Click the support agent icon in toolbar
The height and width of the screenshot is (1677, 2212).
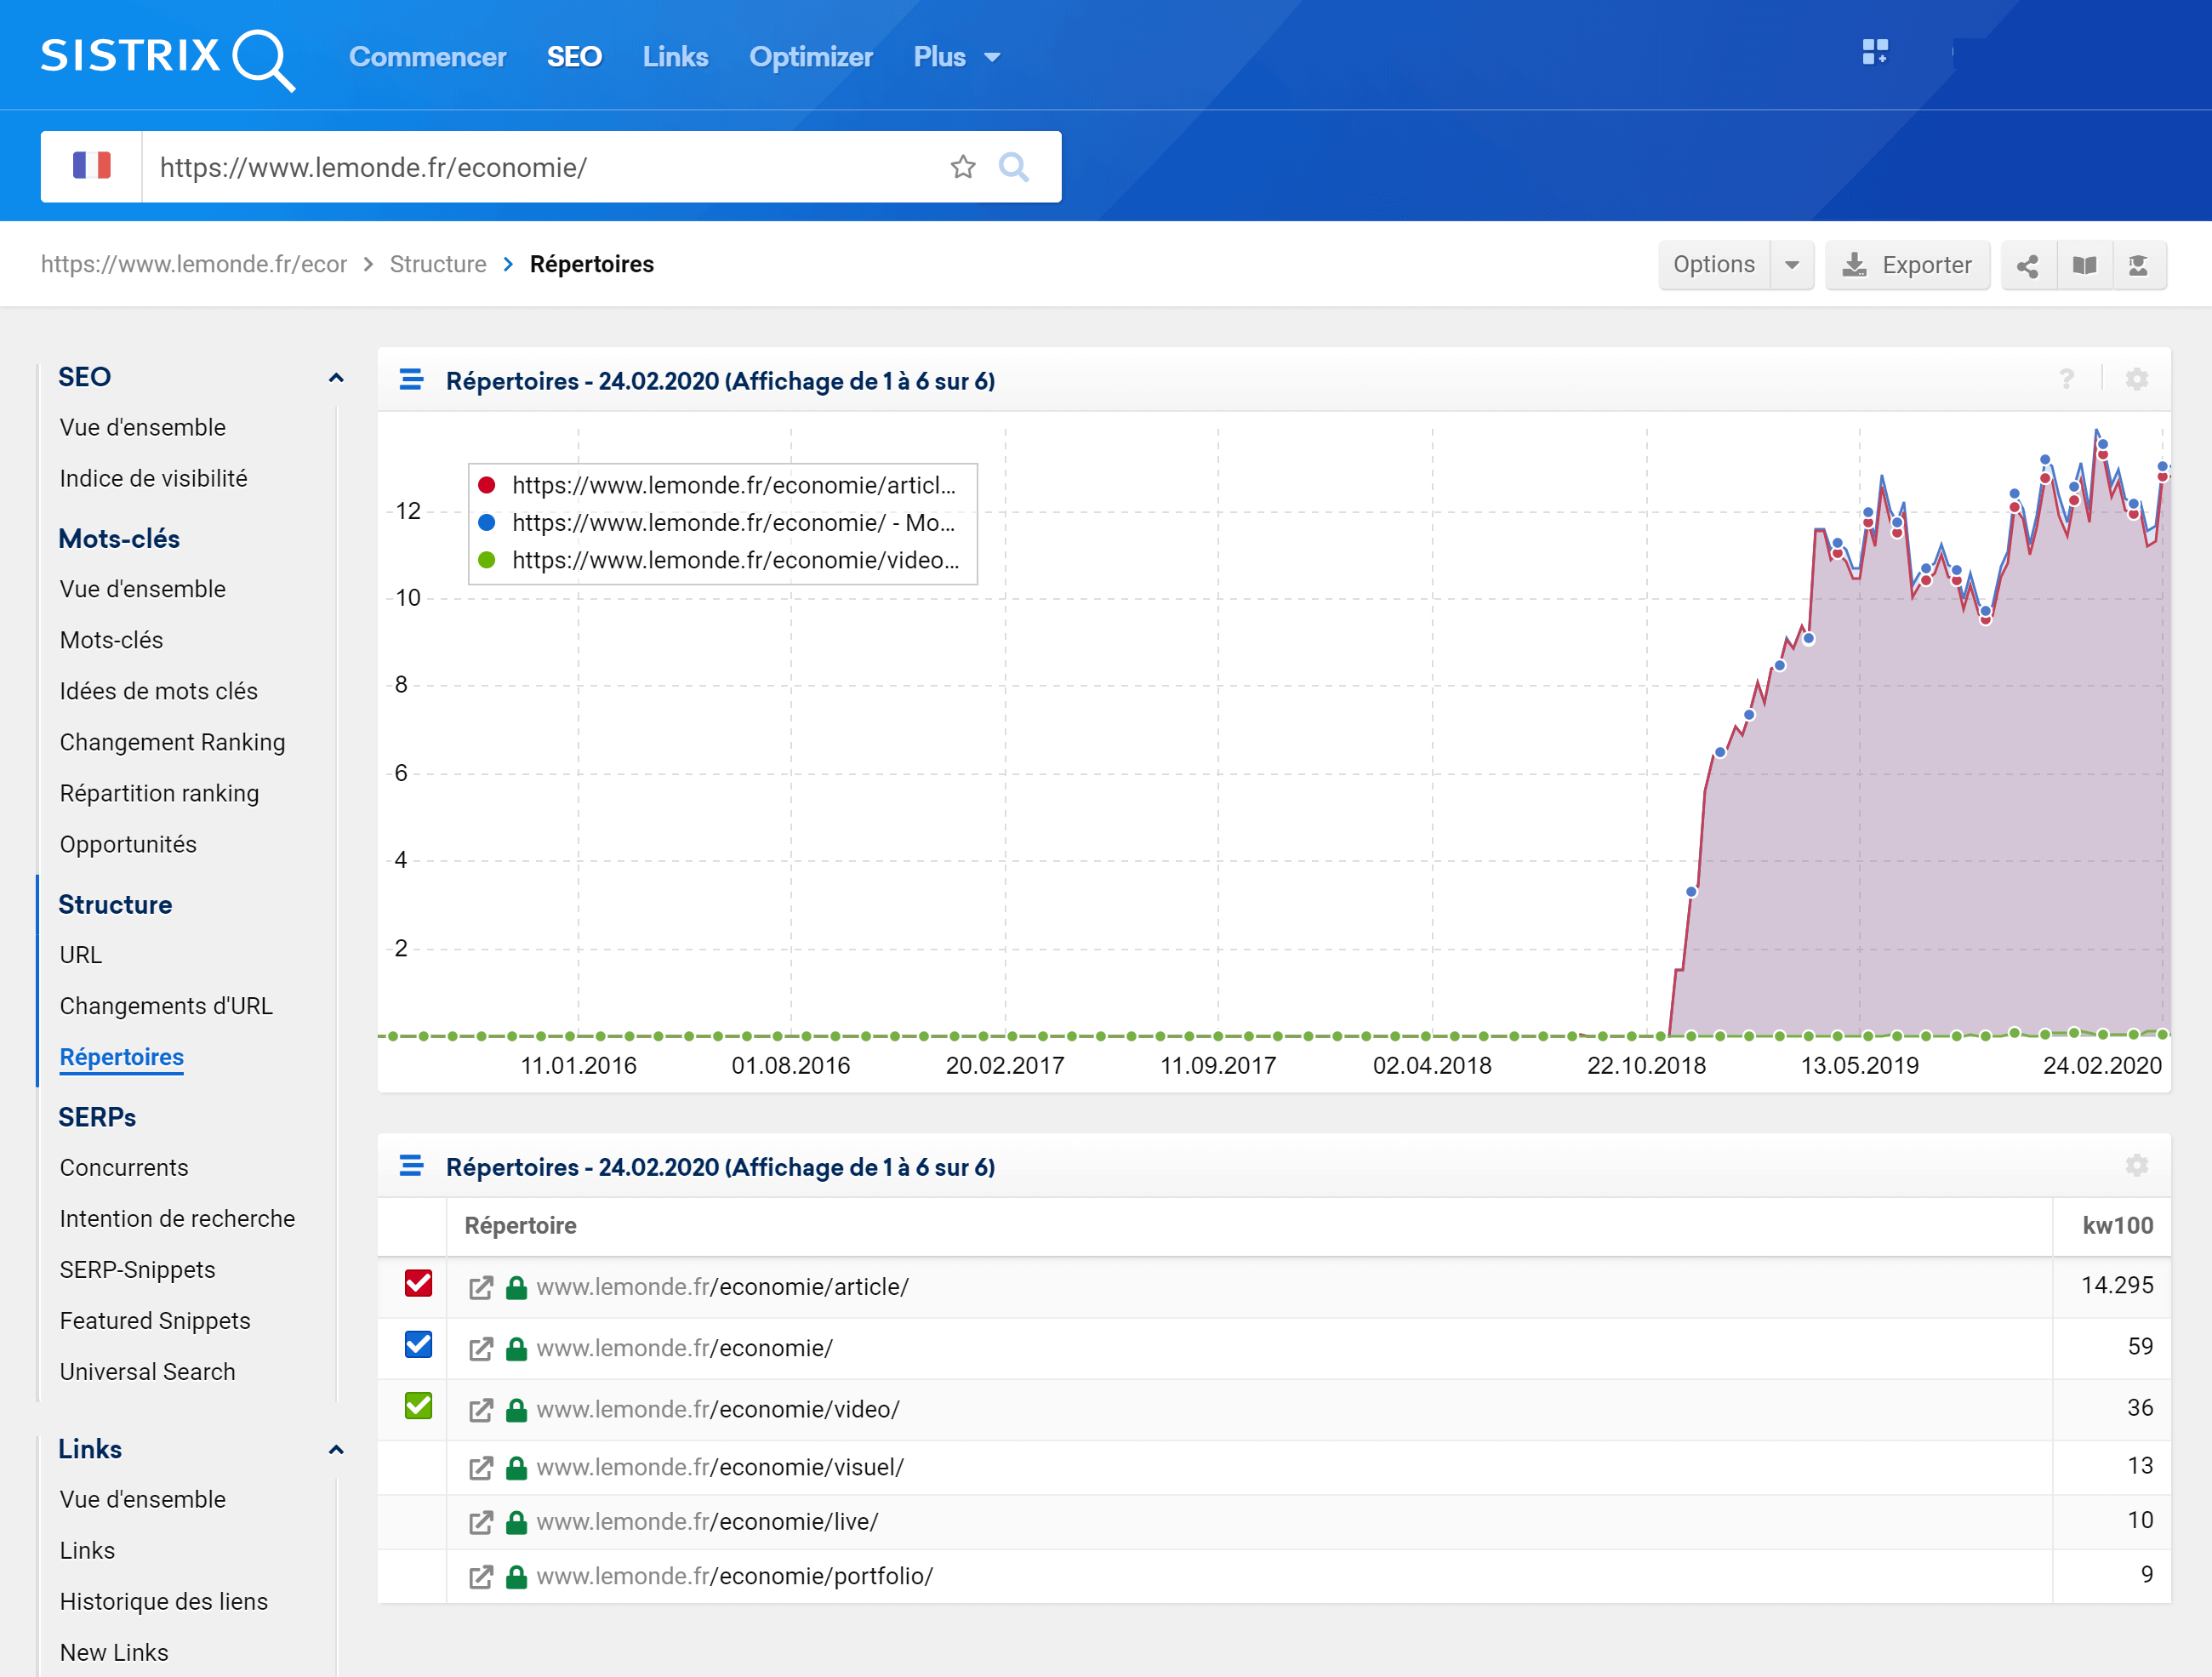pos(2138,265)
